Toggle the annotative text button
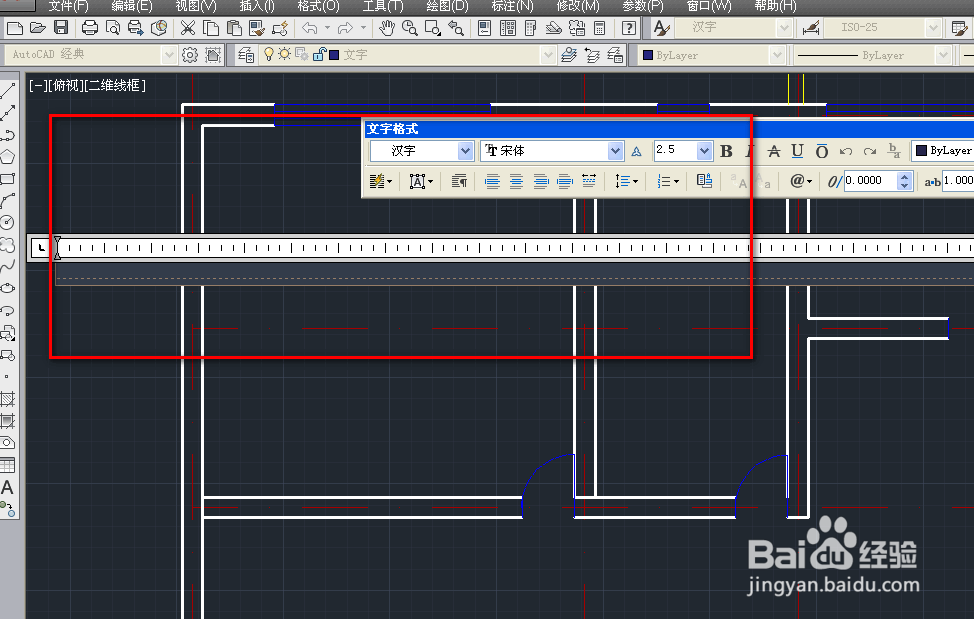974x619 pixels. coord(637,151)
